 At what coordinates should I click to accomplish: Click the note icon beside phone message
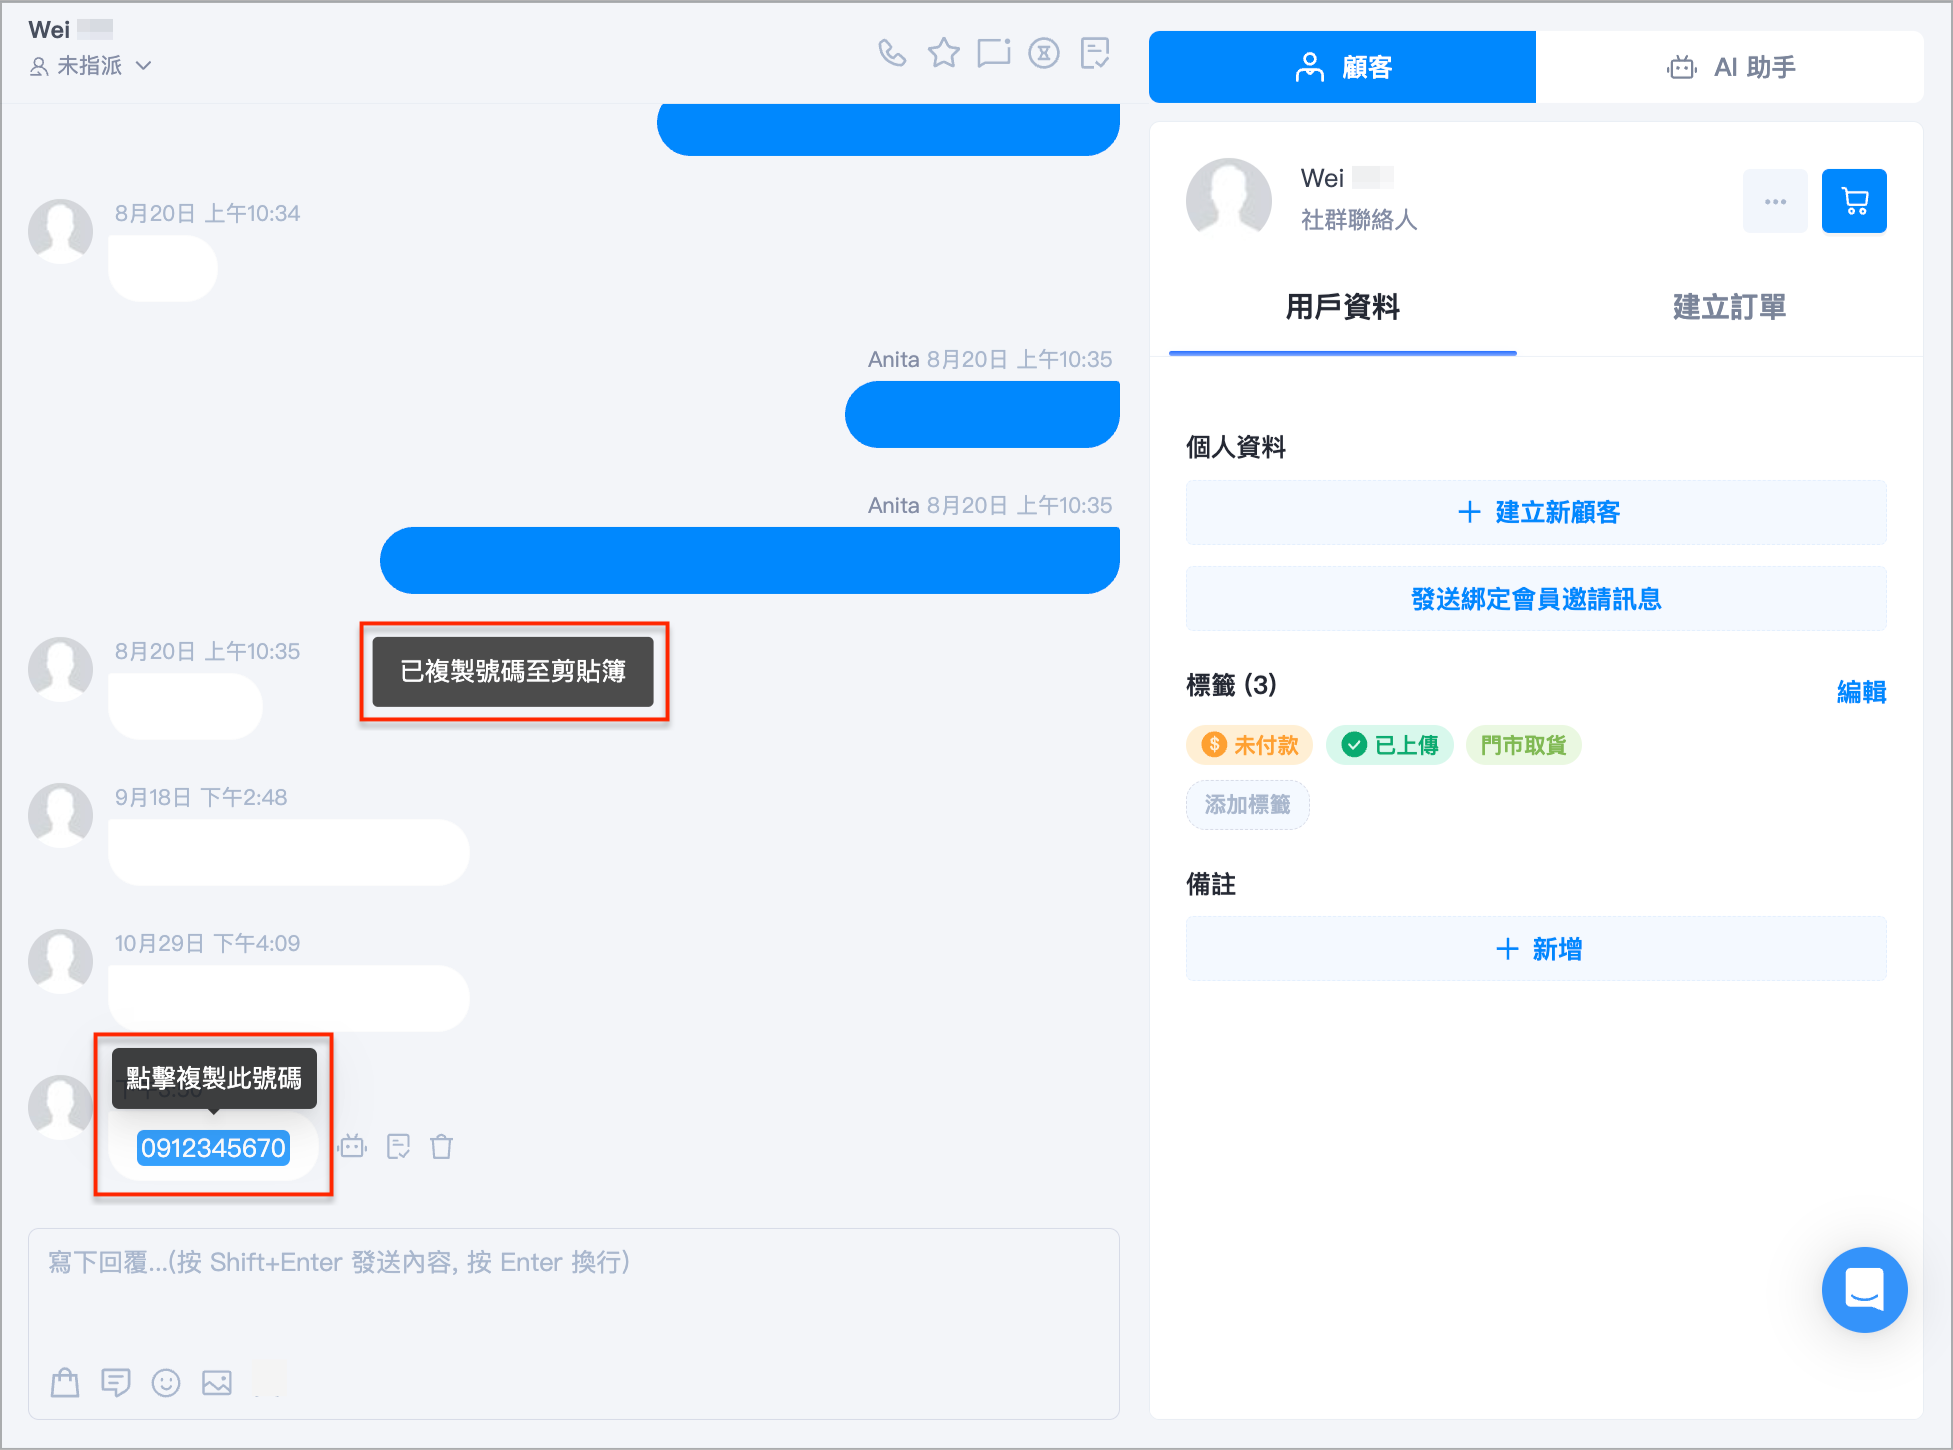pyautogui.click(x=398, y=1146)
